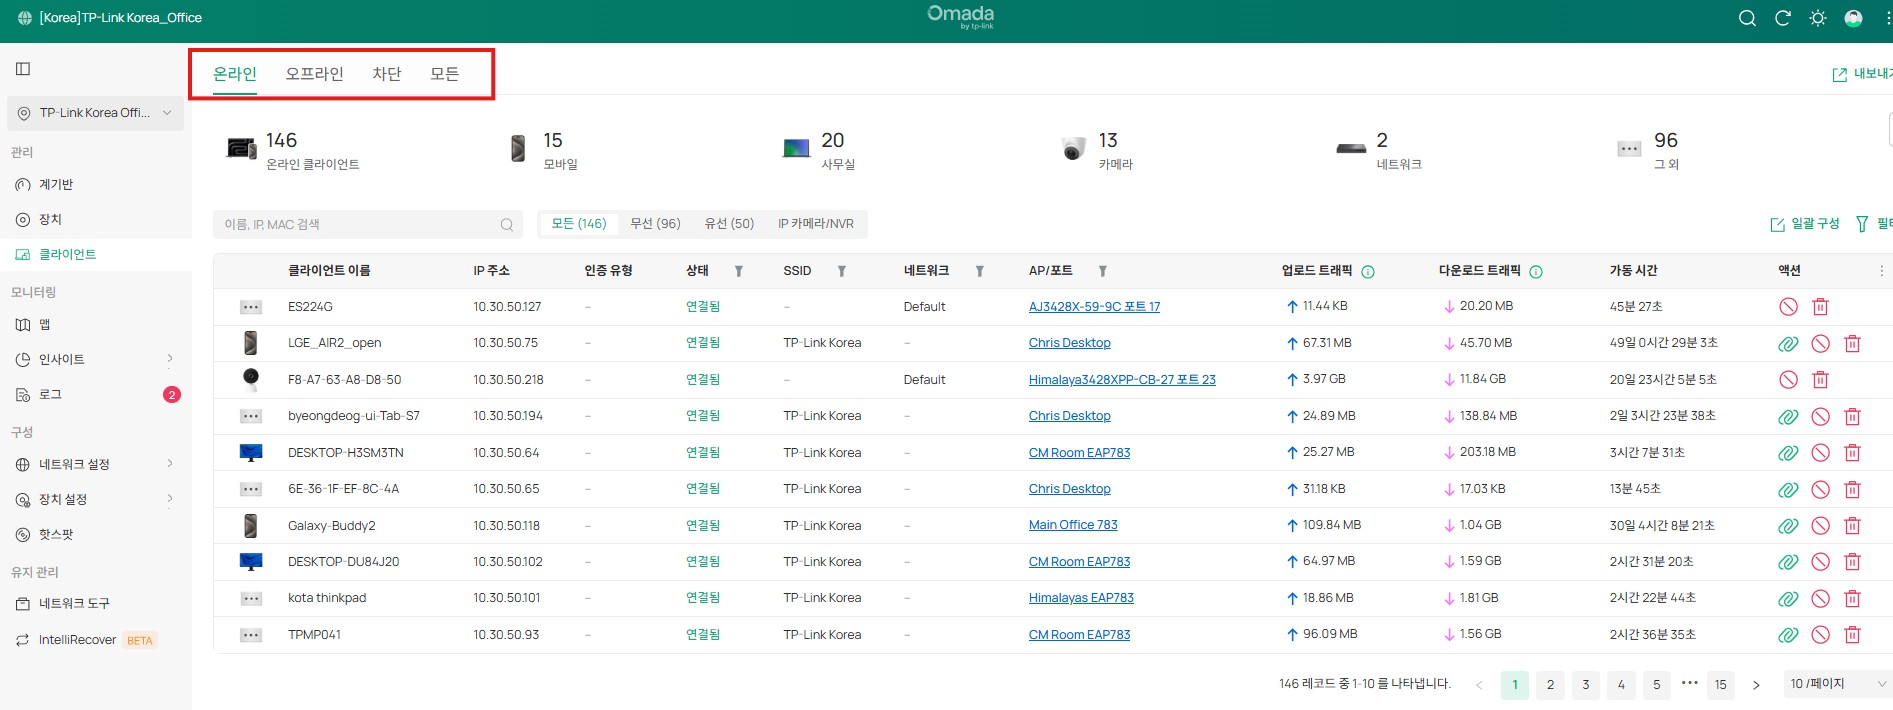This screenshot has height=710, width=1893.
Task: Toggle the light/dark theme sun icon
Action: 1818,18
